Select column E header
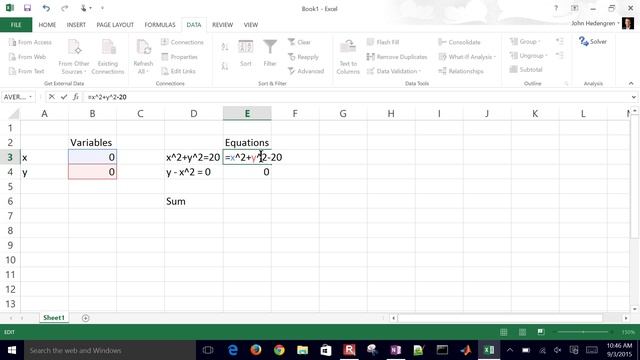 coord(247,113)
